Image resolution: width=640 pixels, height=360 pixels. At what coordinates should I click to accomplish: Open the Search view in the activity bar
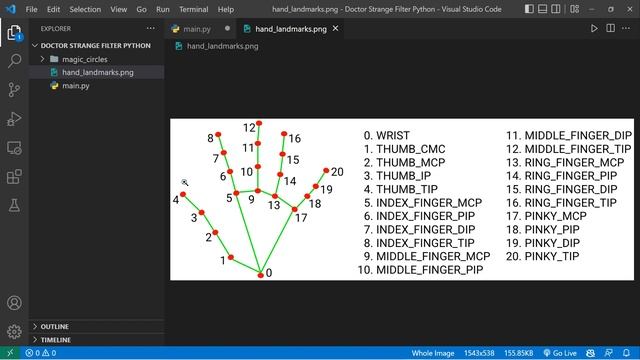pyautogui.click(x=14, y=61)
